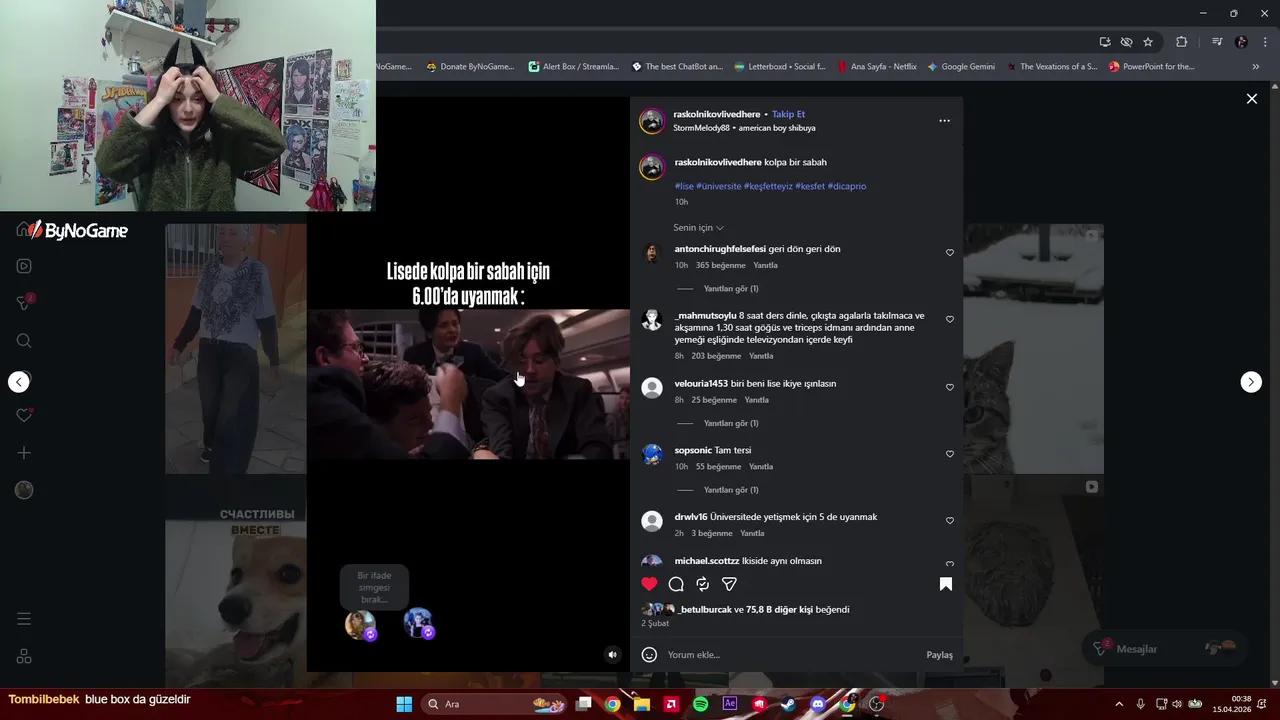This screenshot has height=720, width=1280.
Task: Open OBS Studio from the taskbar
Action: pyautogui.click(x=877, y=704)
